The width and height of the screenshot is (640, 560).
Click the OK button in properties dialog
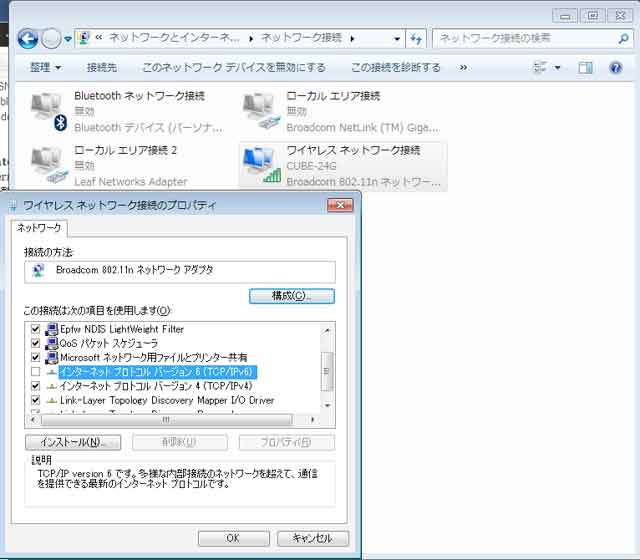[x=233, y=538]
